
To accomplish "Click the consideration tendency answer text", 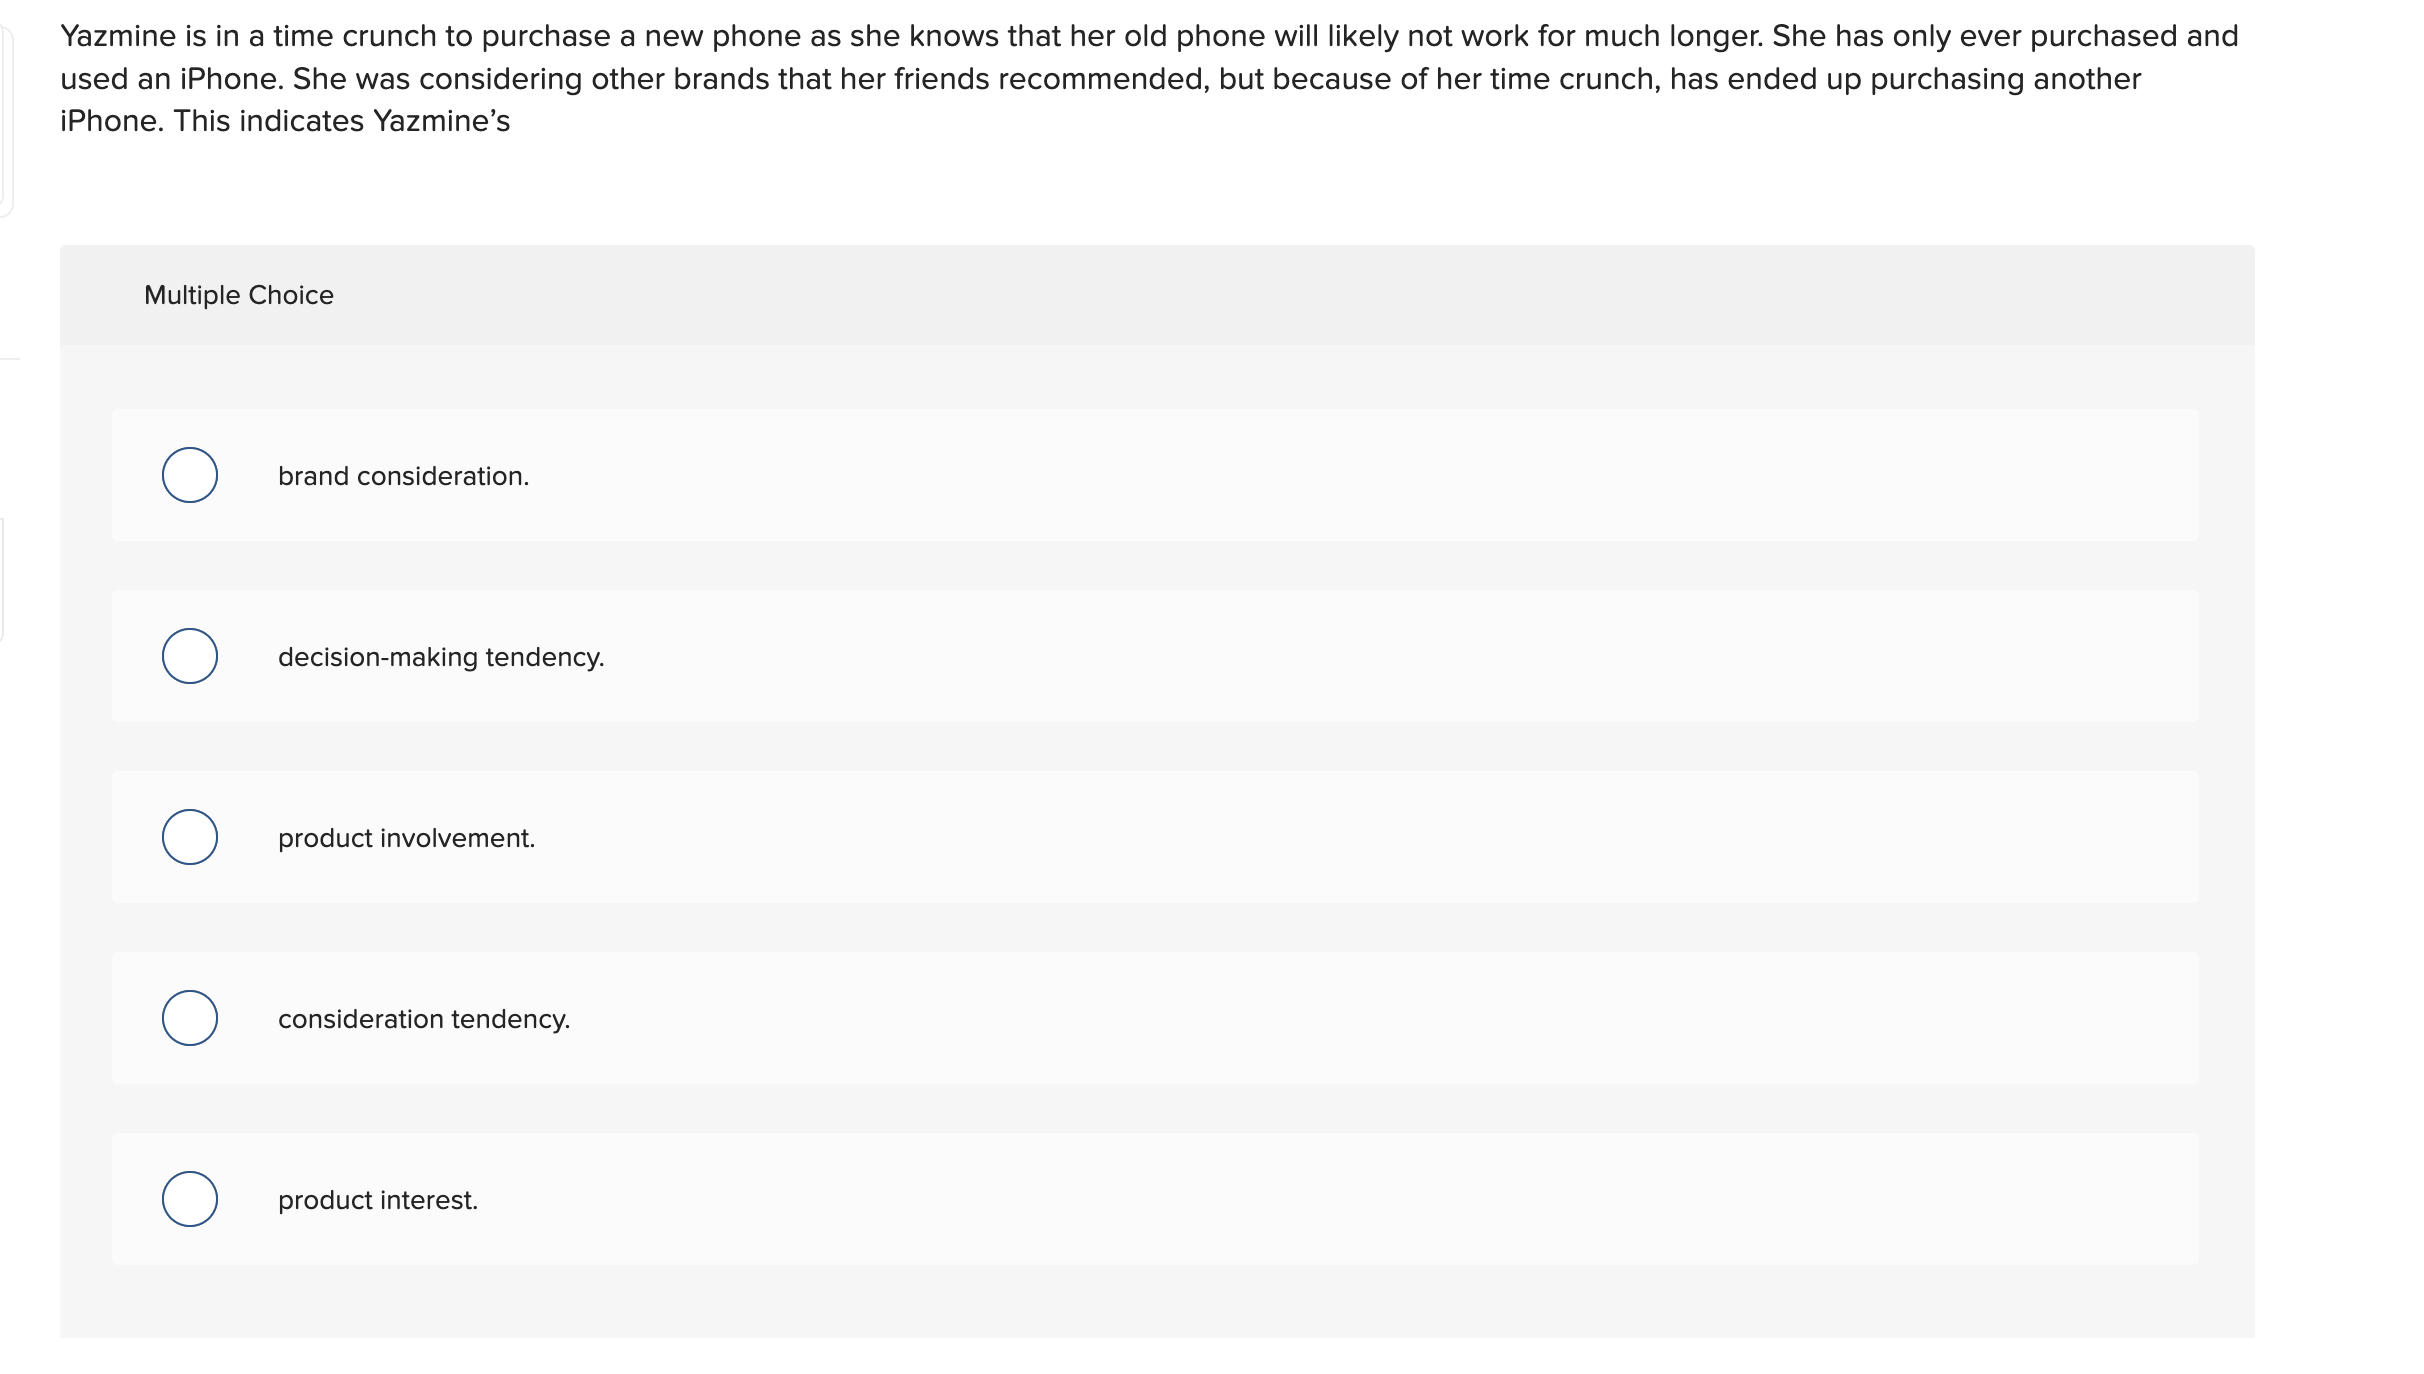I will click(x=424, y=1019).
